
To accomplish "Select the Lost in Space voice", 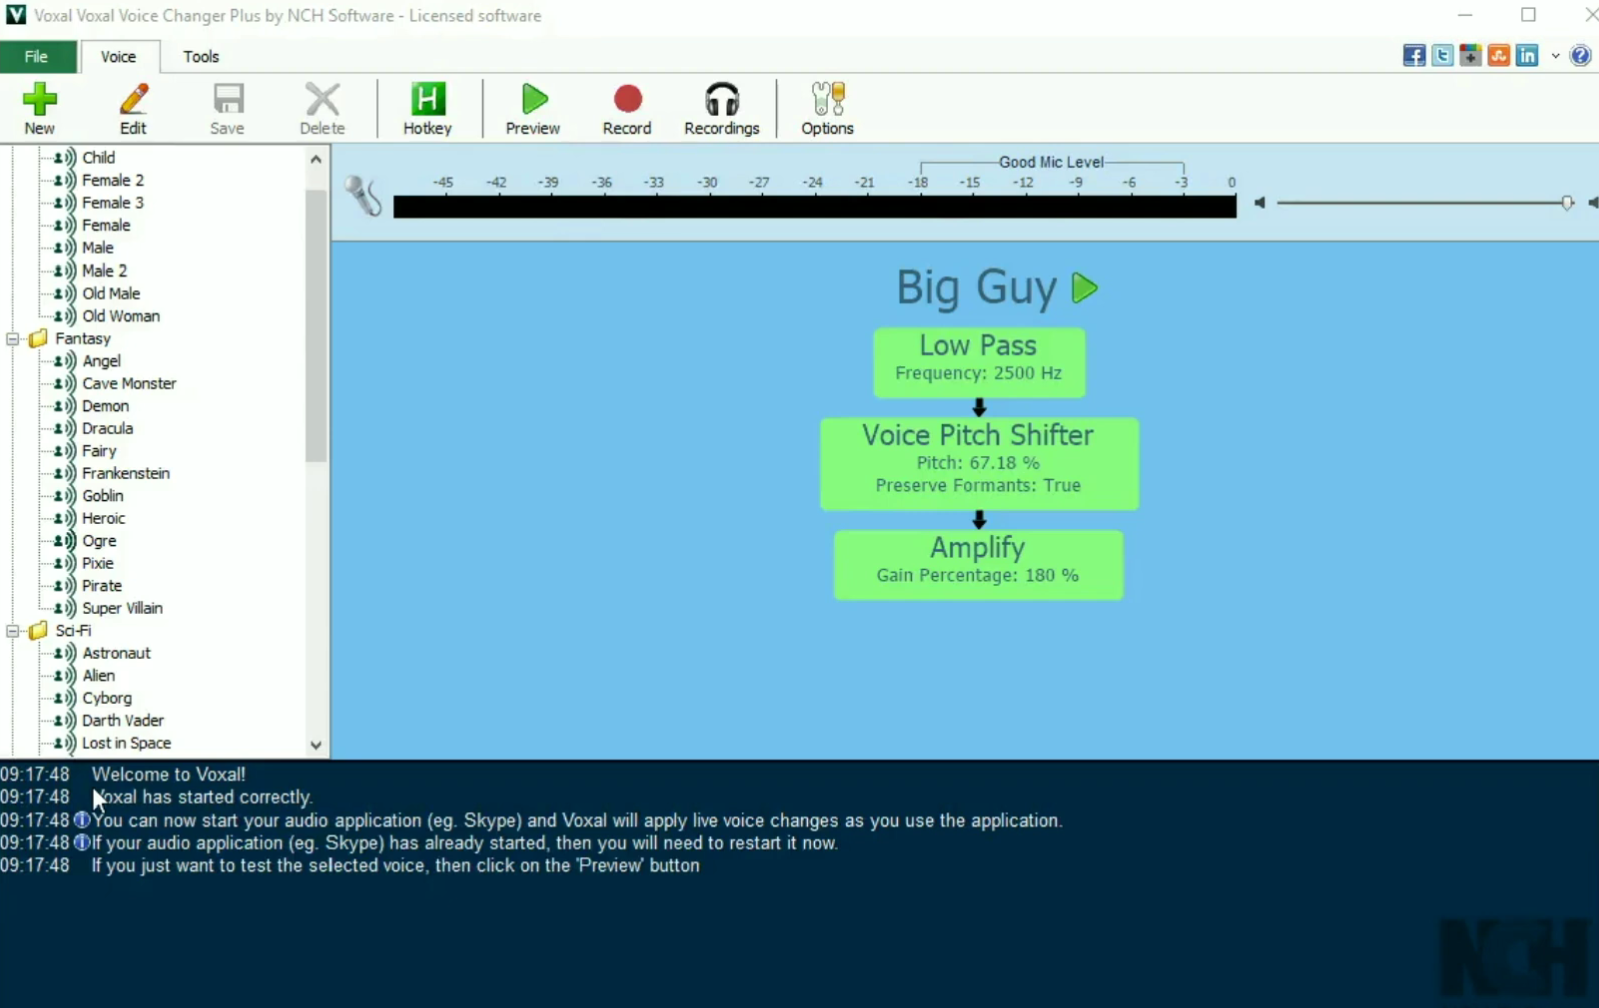I will [126, 744].
